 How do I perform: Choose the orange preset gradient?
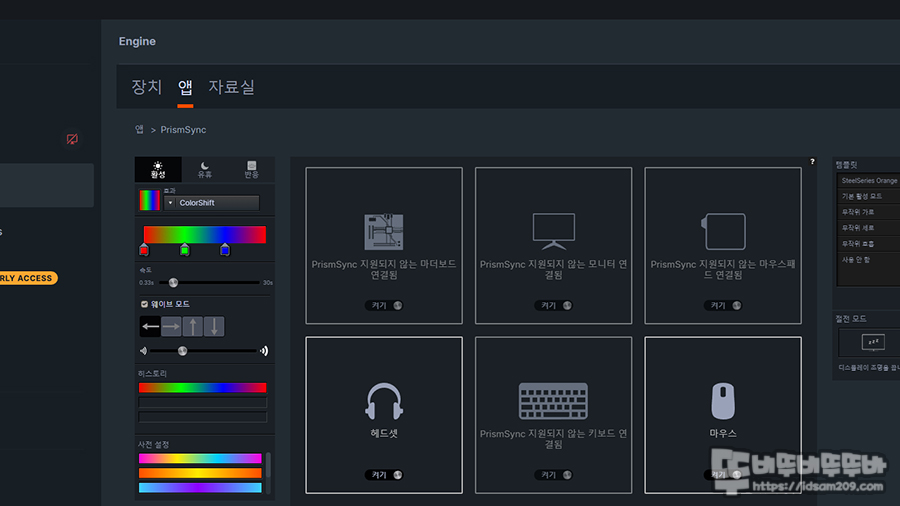pos(200,473)
